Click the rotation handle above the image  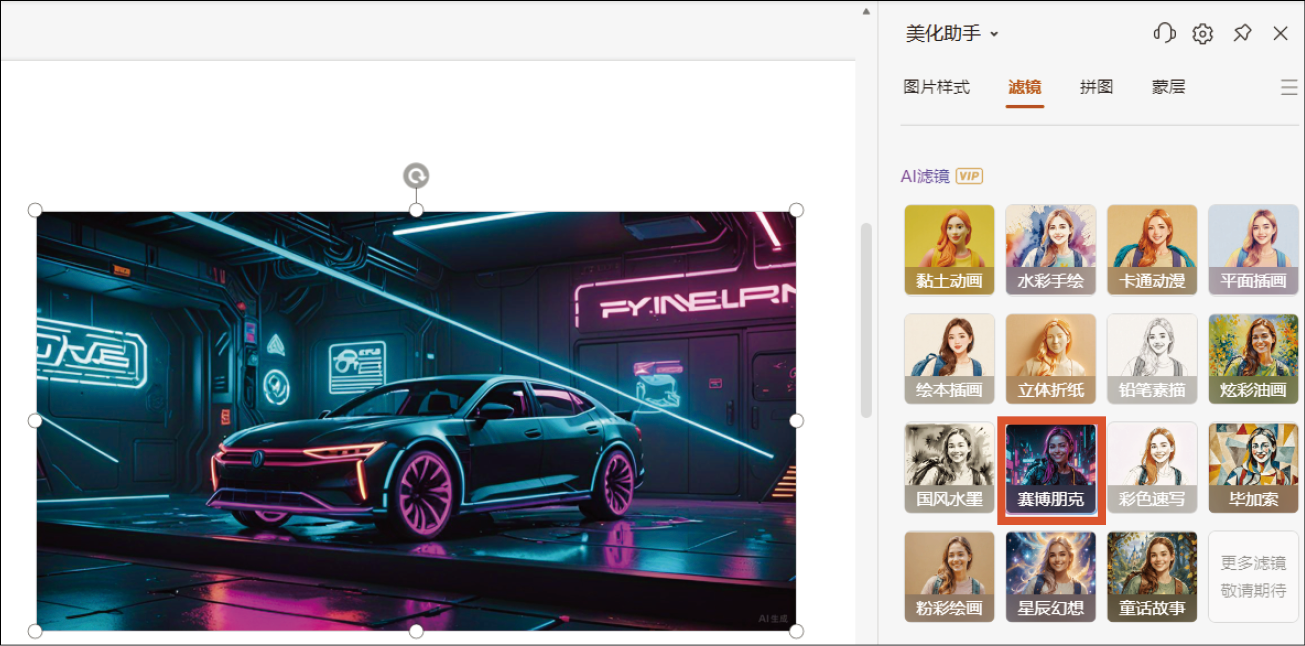416,177
